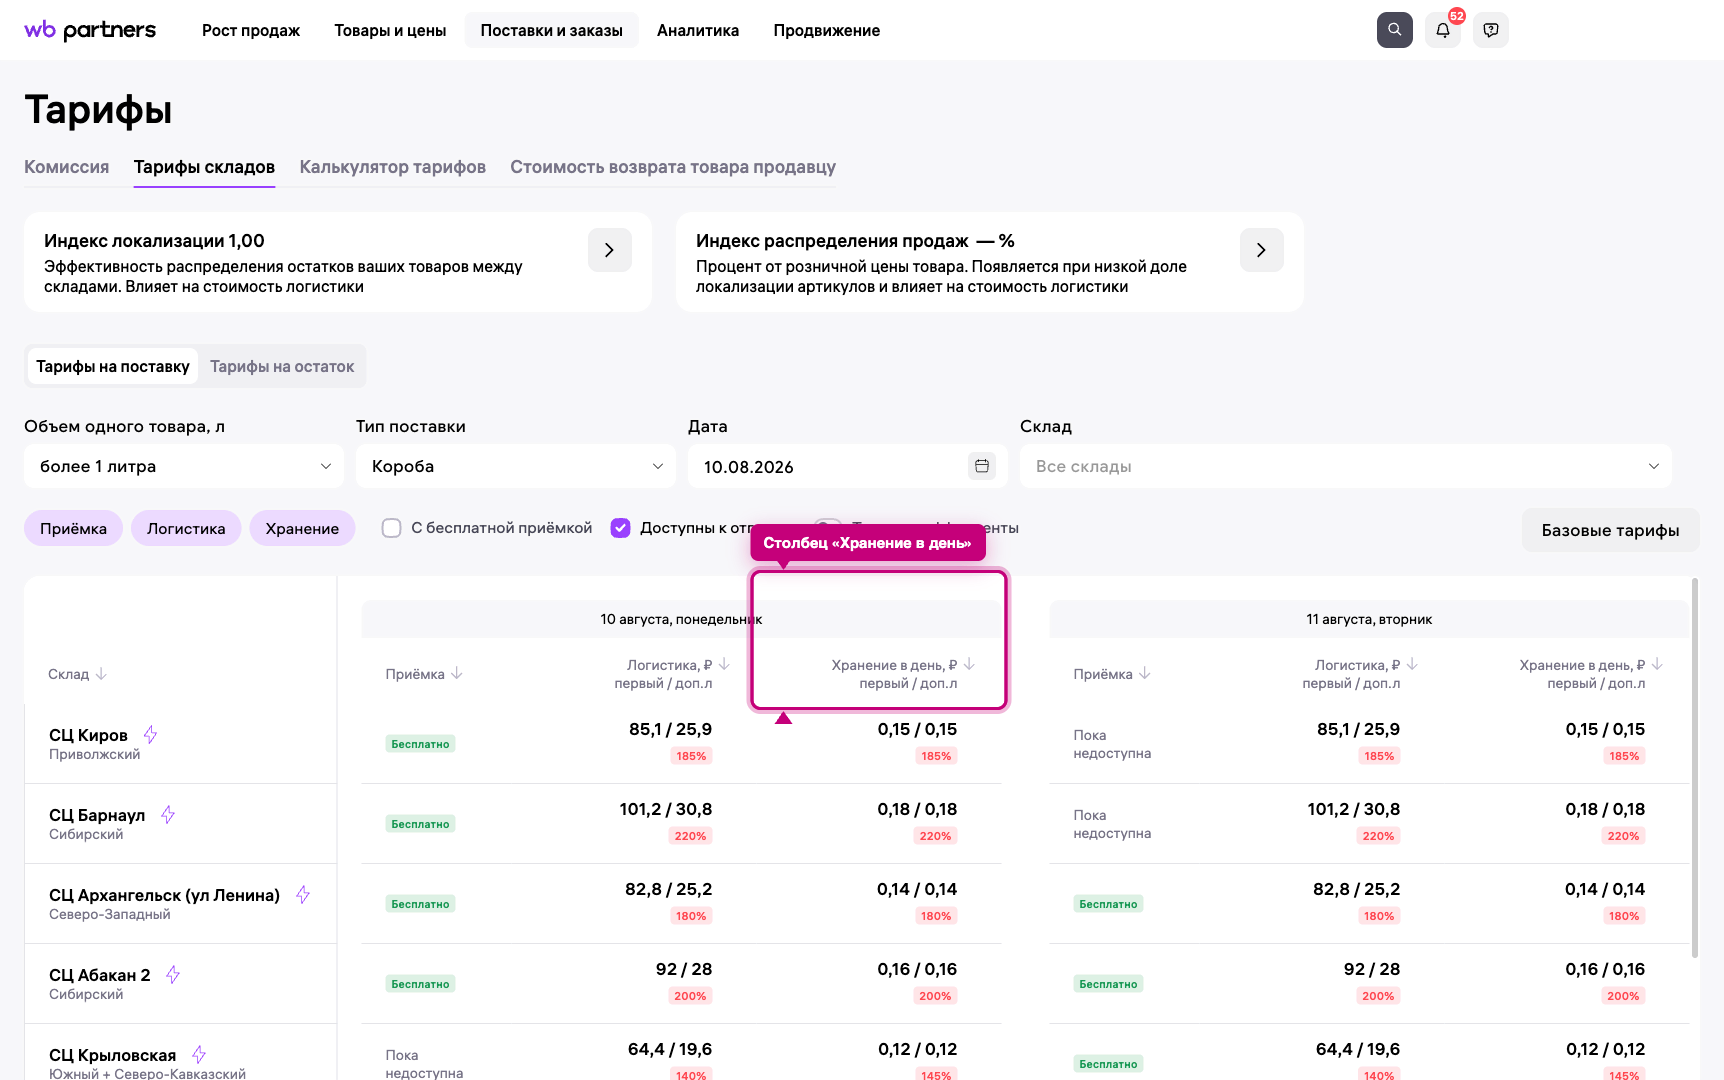Open the calendar icon in Дата field
Screen dimensions: 1724x1080
click(982, 466)
